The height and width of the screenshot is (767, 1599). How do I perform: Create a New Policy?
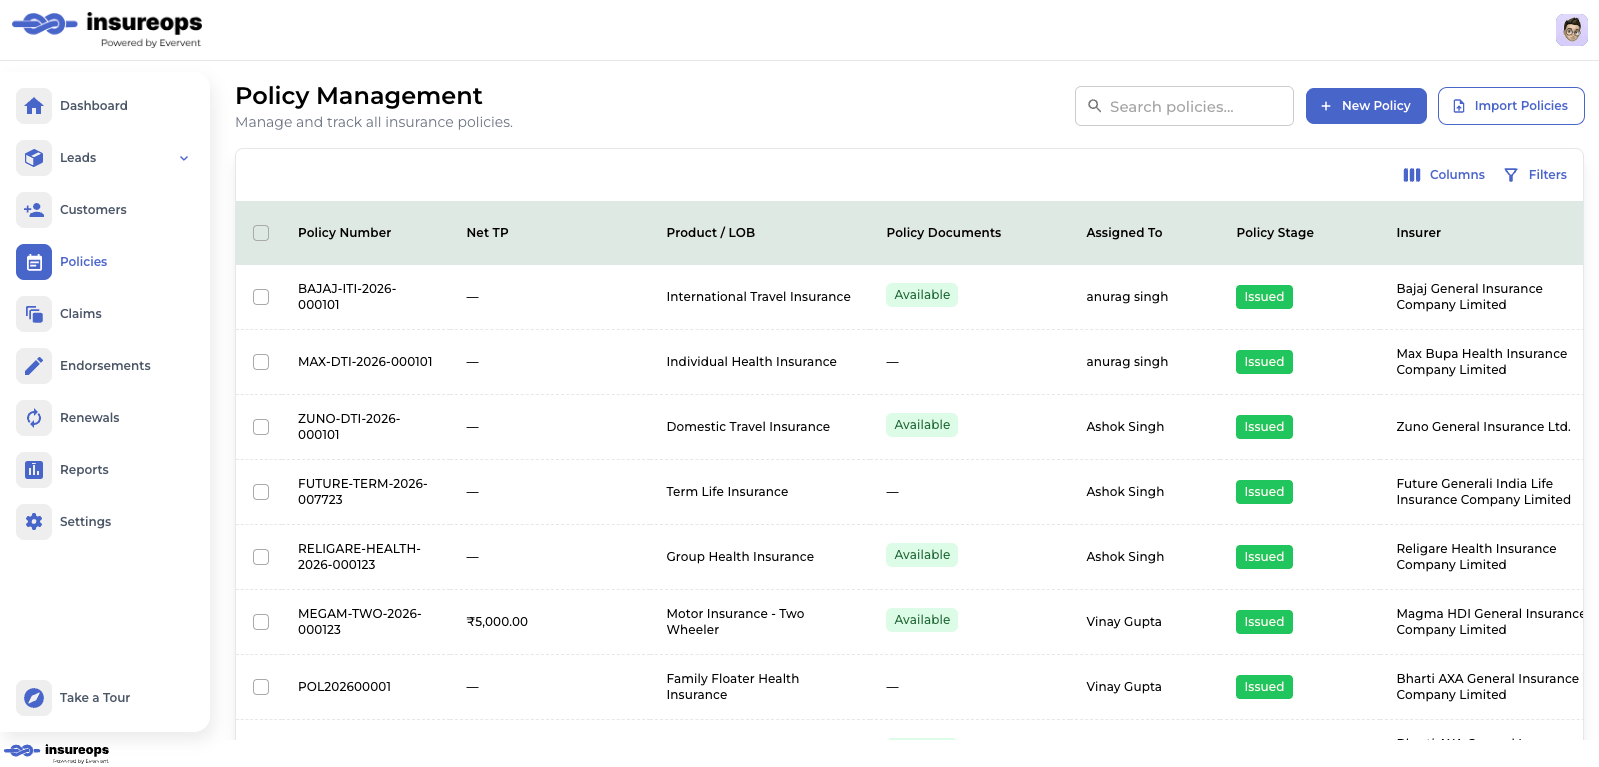1366,106
